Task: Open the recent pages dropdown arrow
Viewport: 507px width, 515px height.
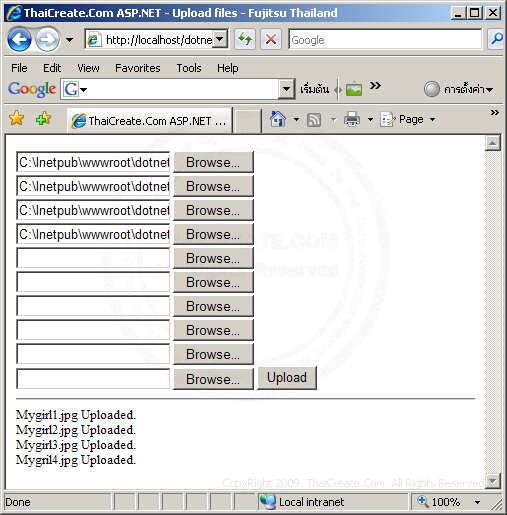Action: 69,40
